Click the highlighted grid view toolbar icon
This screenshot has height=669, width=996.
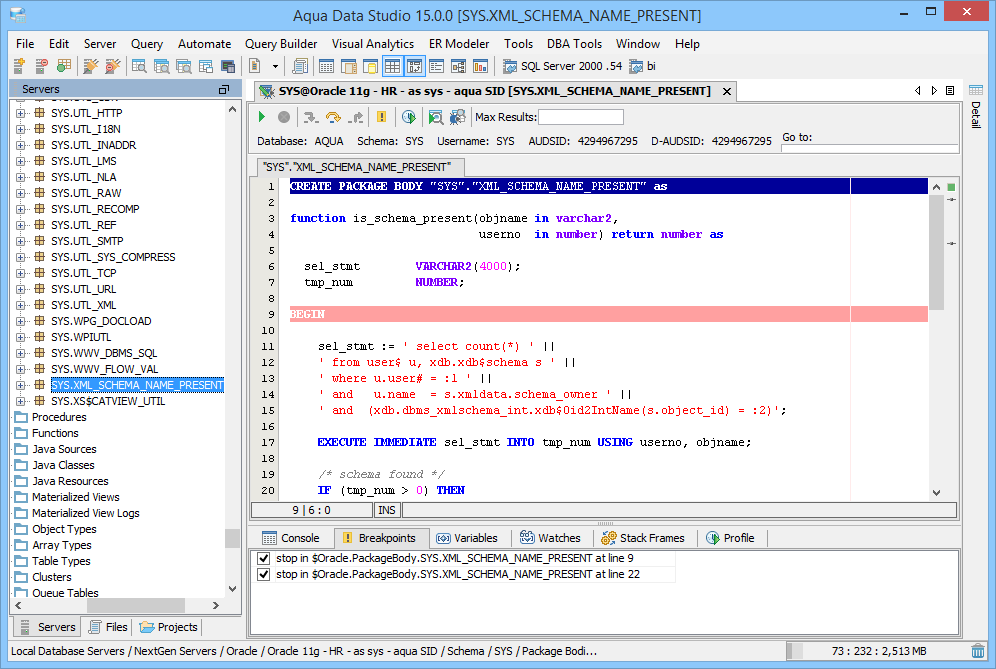point(392,66)
